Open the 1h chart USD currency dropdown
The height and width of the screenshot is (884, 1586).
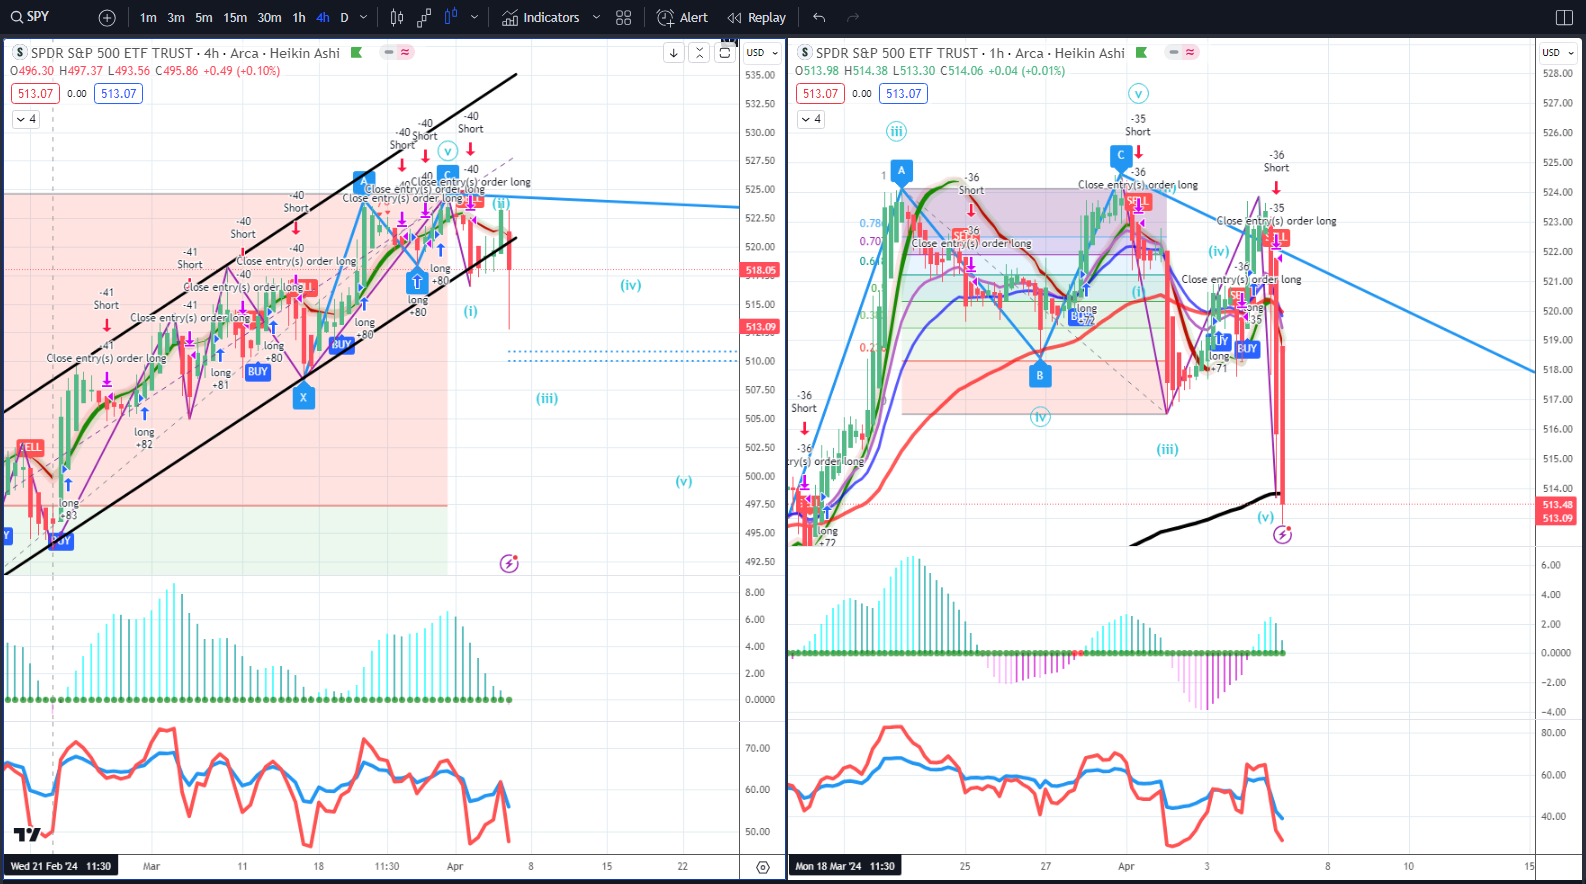click(1557, 53)
